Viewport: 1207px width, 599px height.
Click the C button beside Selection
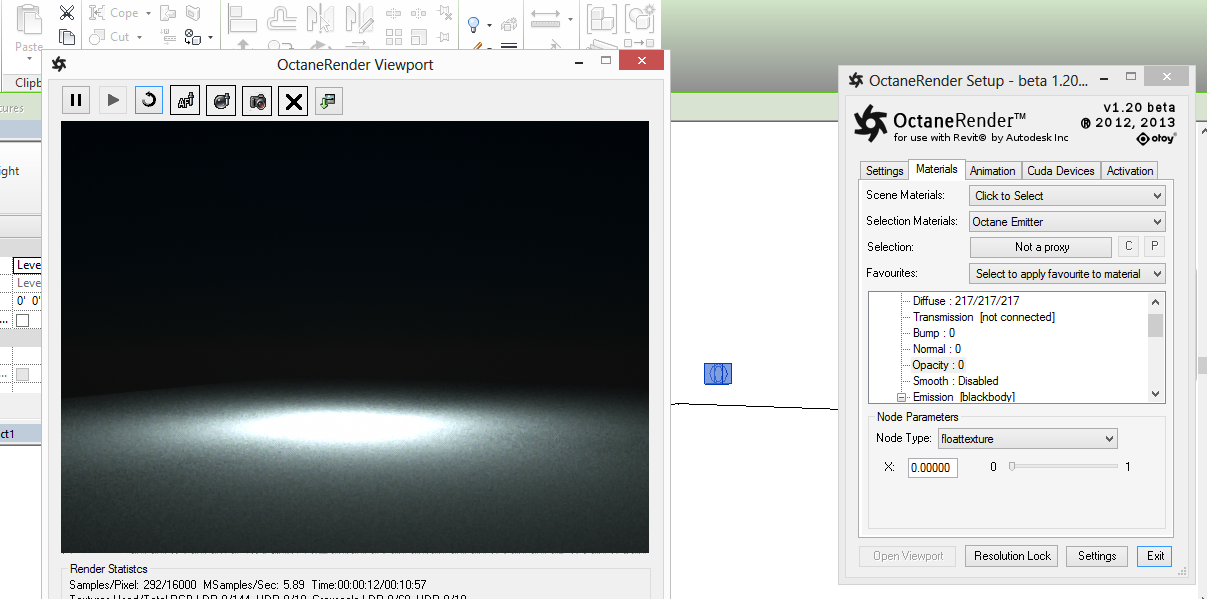1128,247
